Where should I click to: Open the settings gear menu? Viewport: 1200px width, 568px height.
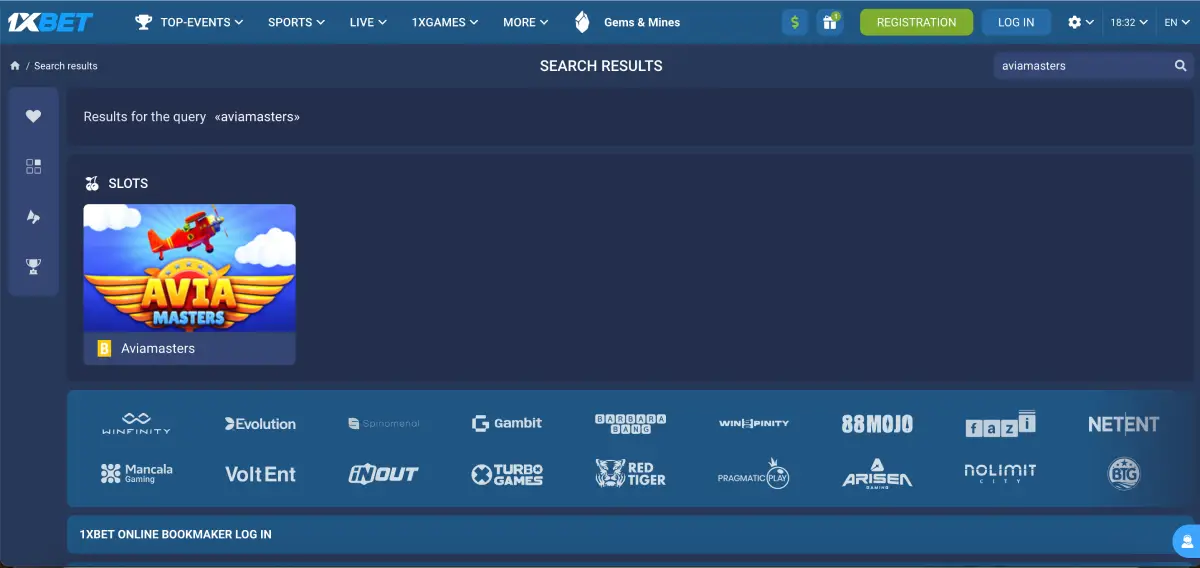coord(1080,22)
